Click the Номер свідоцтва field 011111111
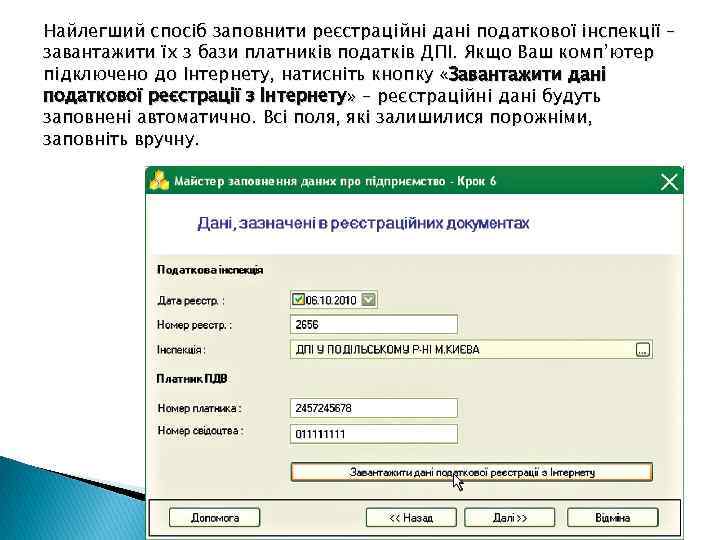The image size is (720, 540). click(374, 434)
